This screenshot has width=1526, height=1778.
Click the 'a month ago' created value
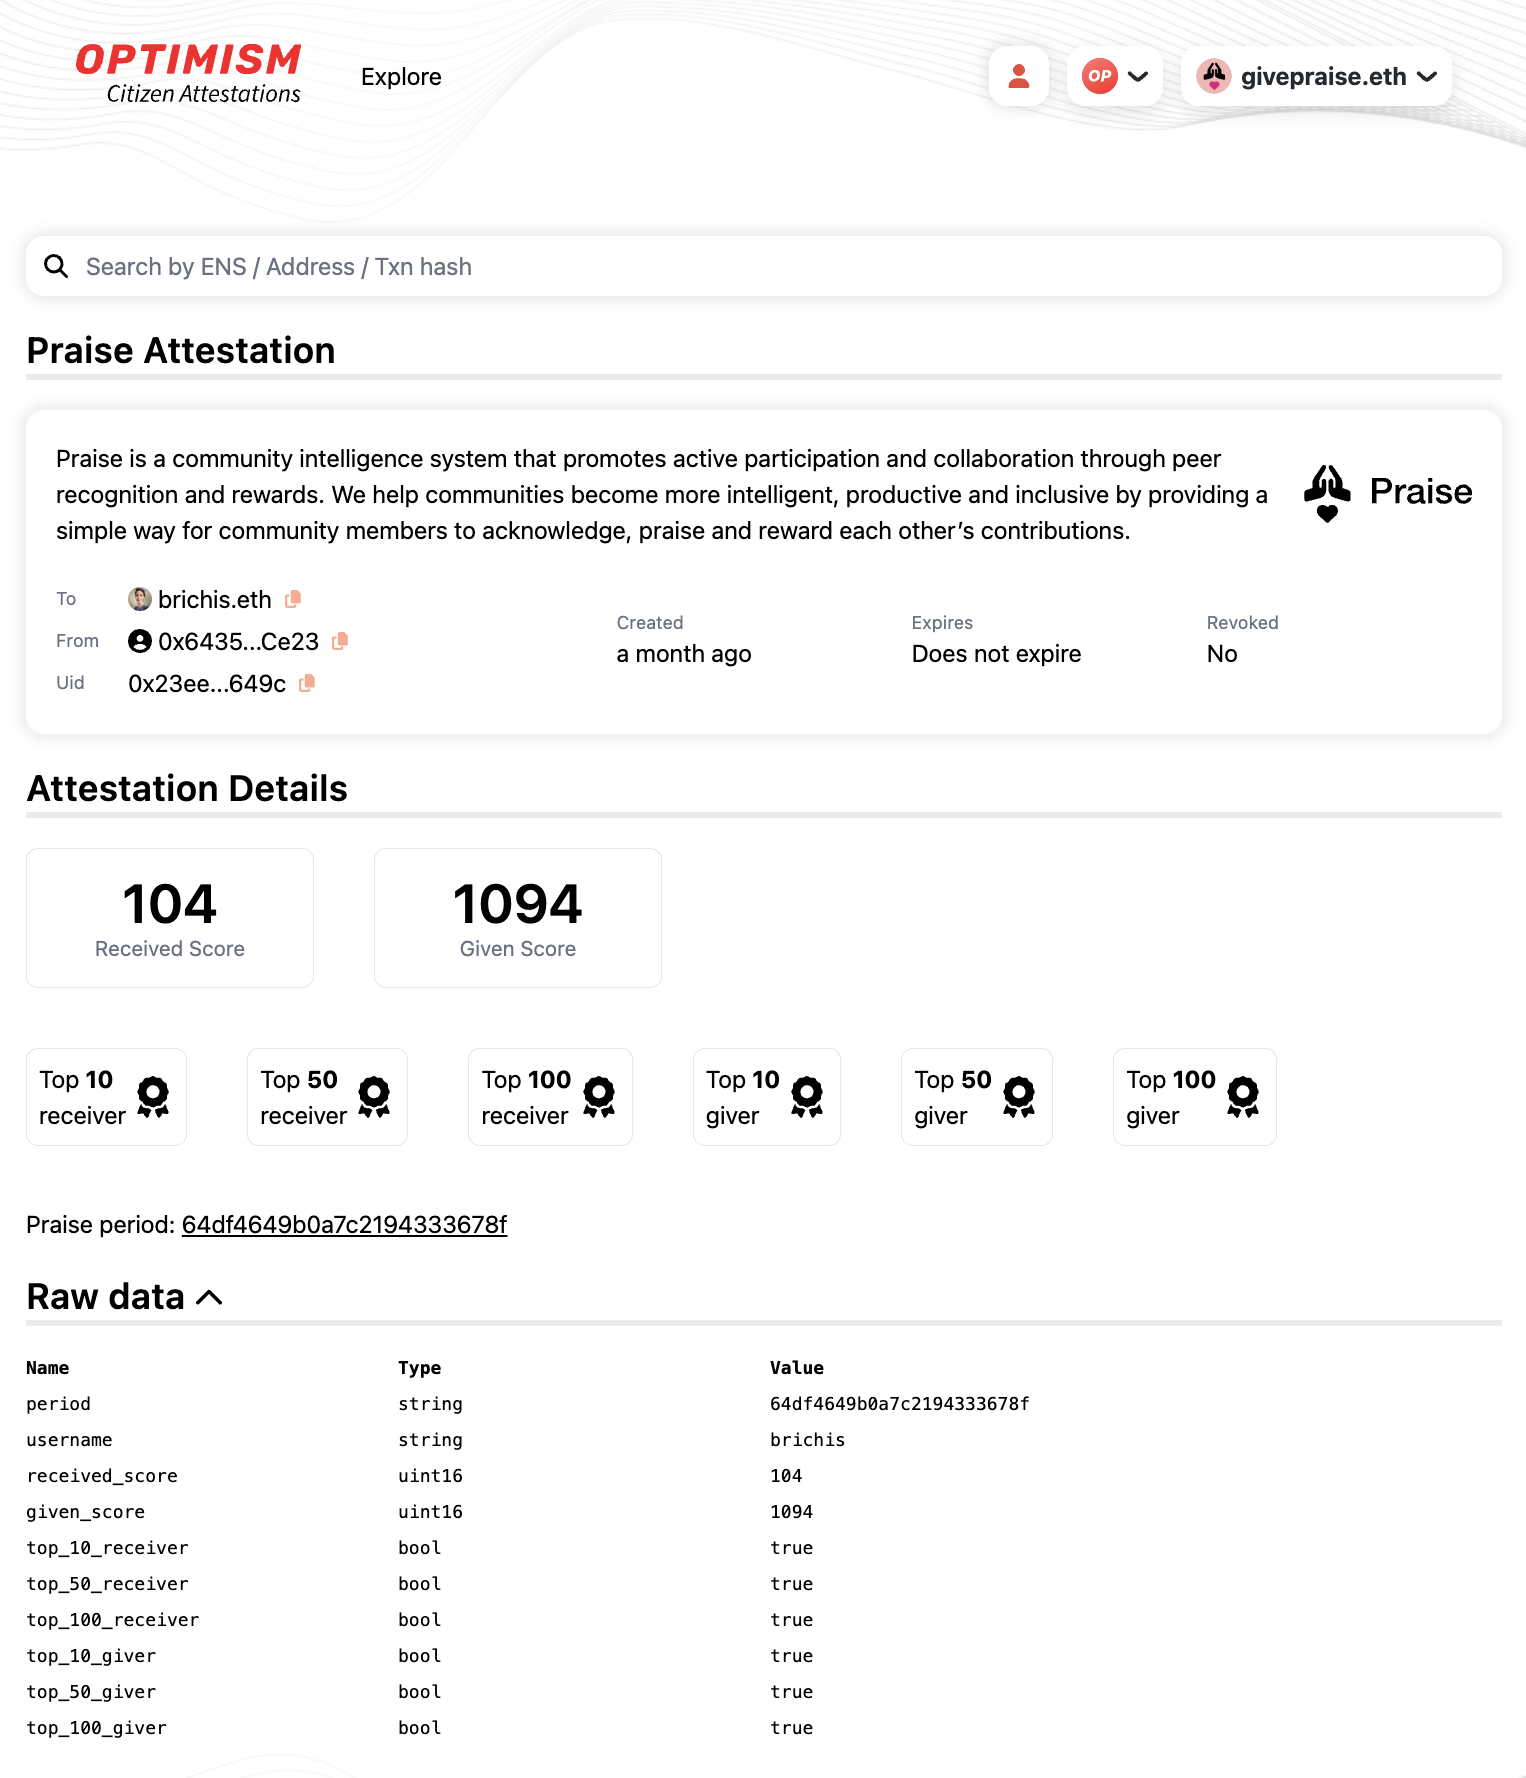pos(684,654)
